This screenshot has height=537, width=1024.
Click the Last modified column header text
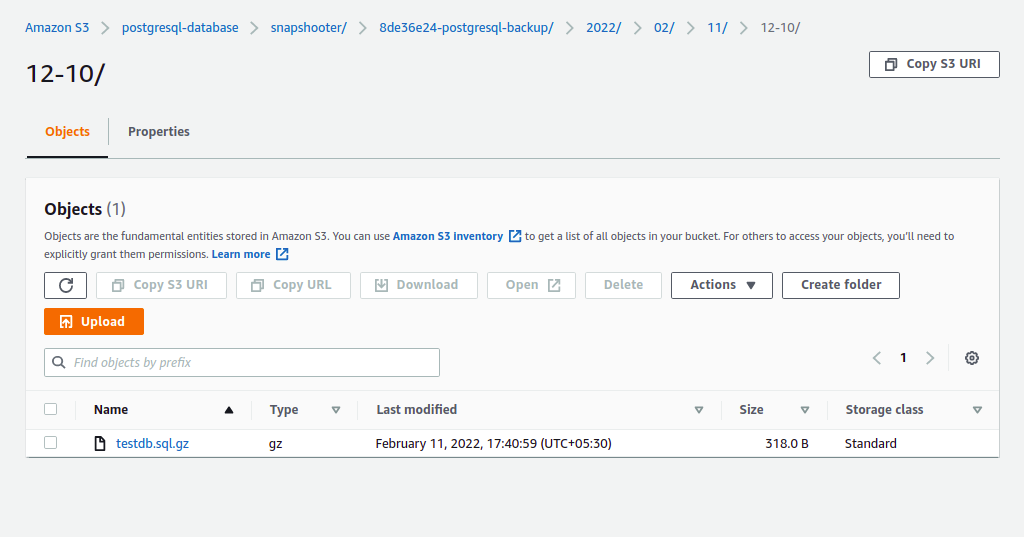point(417,410)
